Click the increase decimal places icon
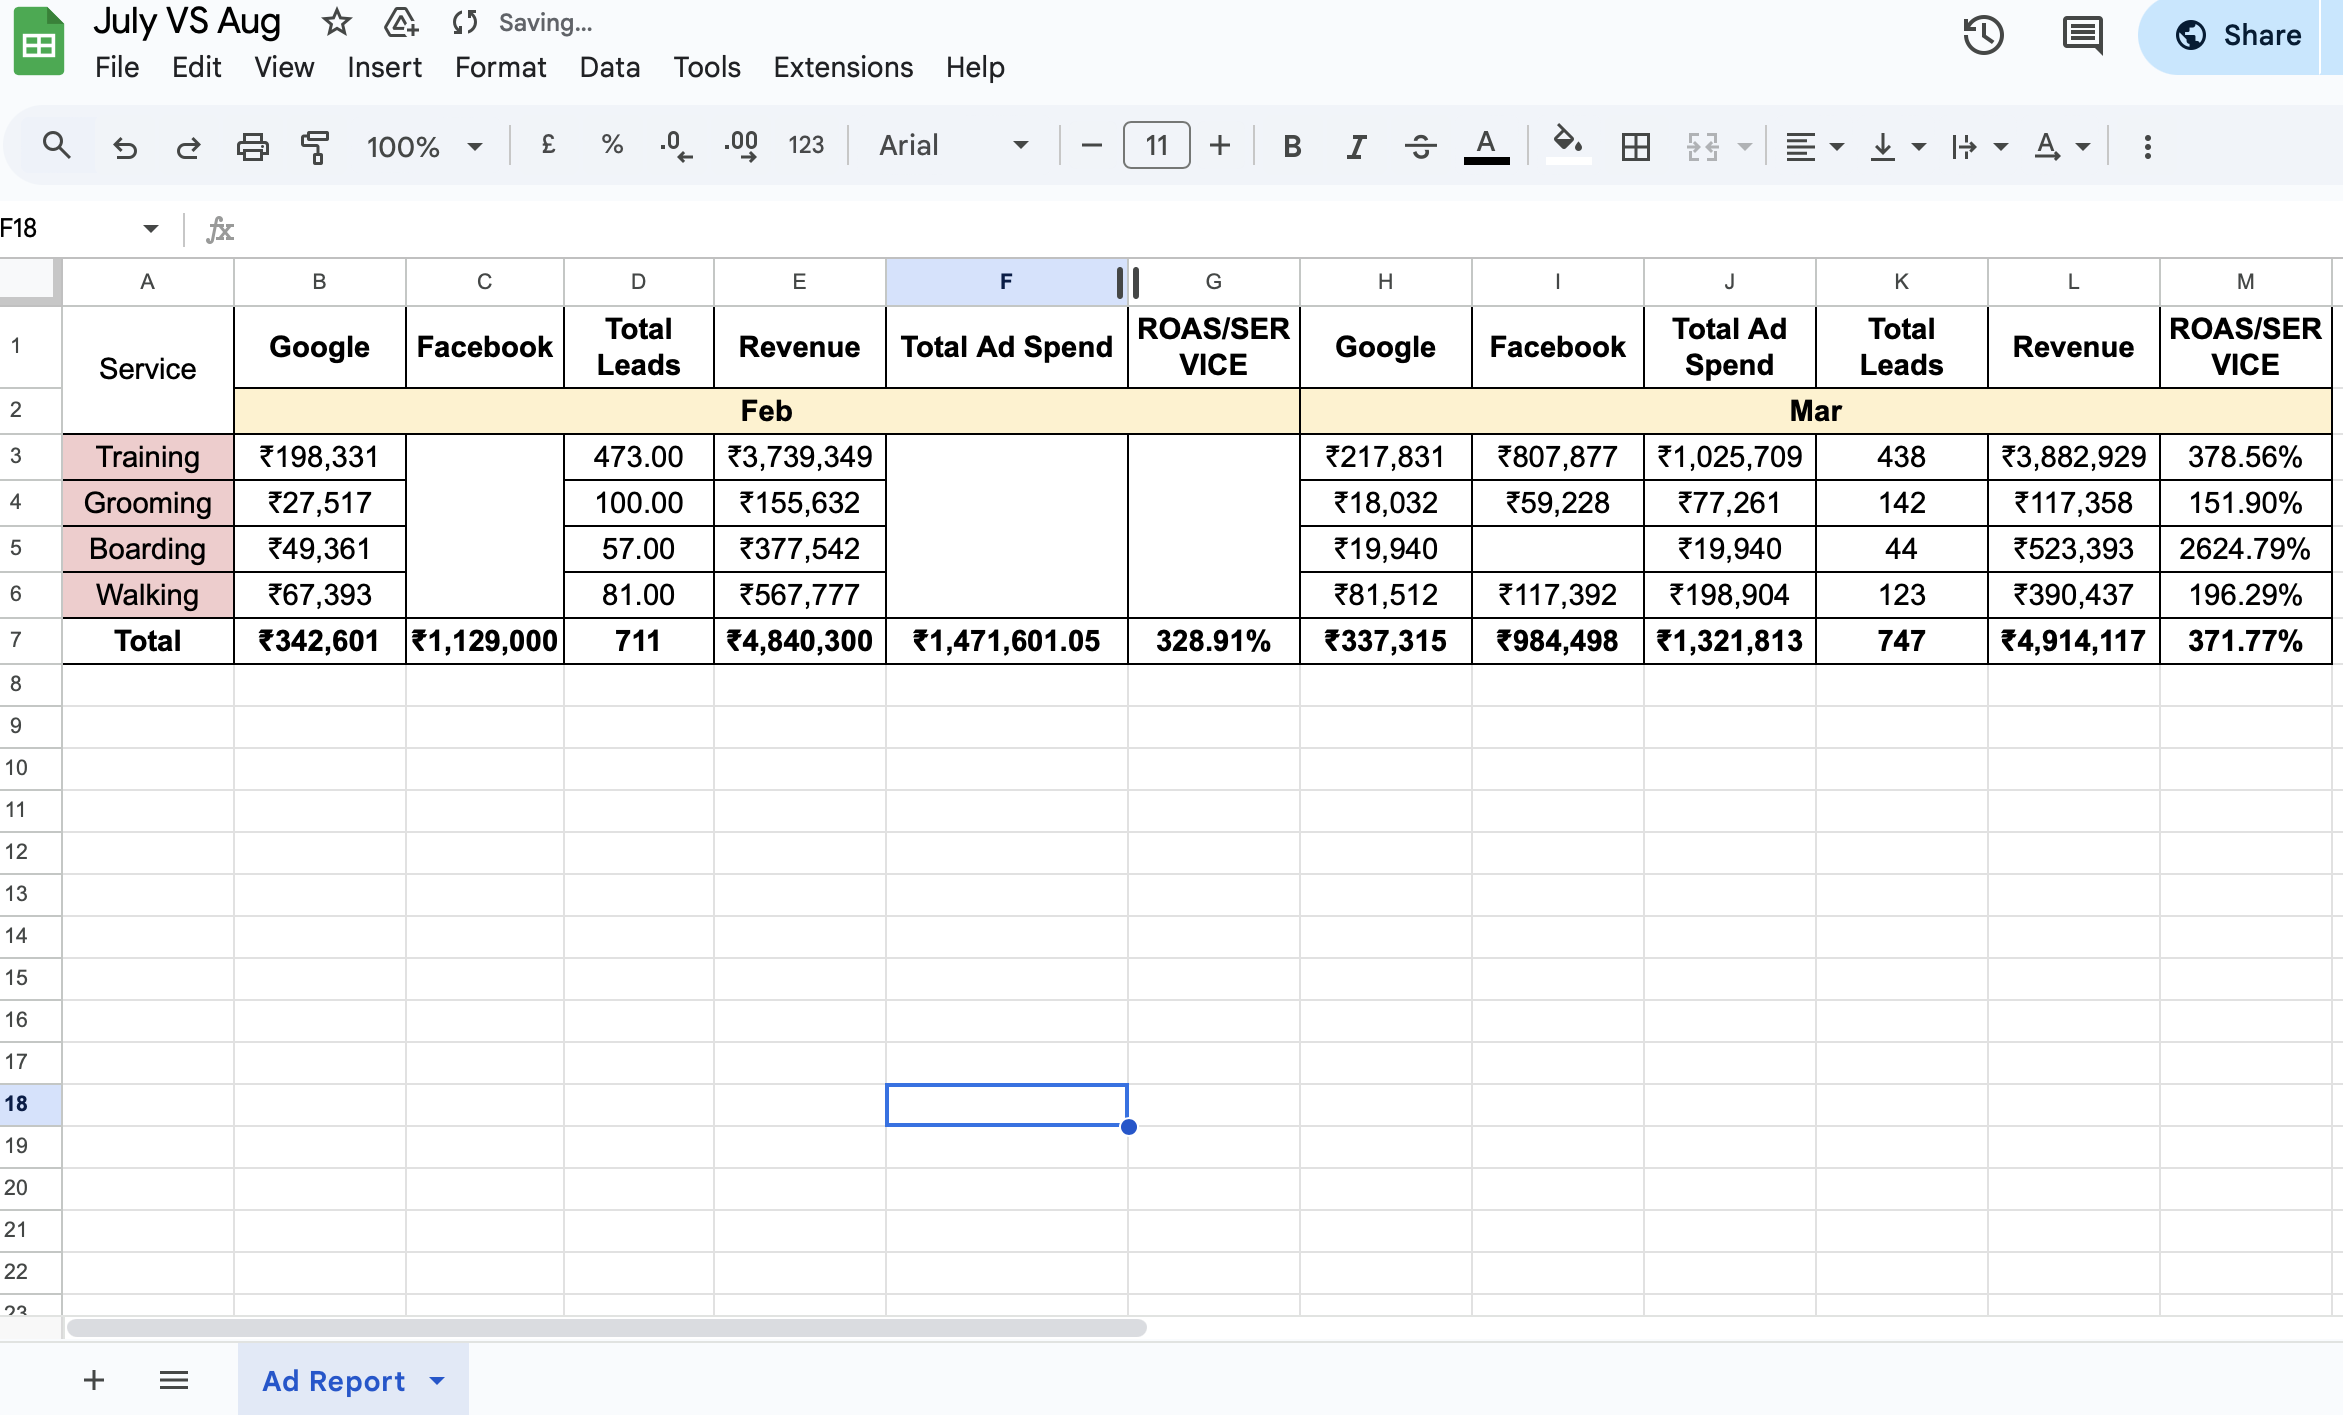2343x1415 pixels. pos(741,147)
